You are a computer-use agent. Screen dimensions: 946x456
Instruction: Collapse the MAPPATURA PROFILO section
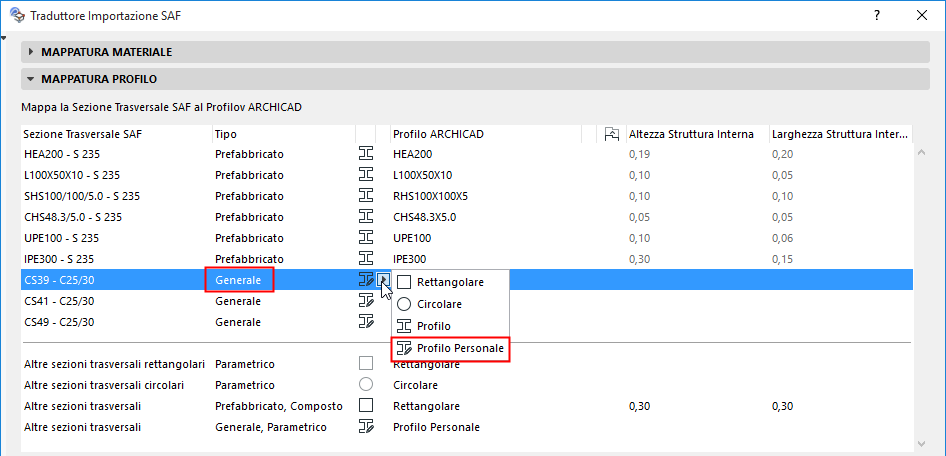31,79
